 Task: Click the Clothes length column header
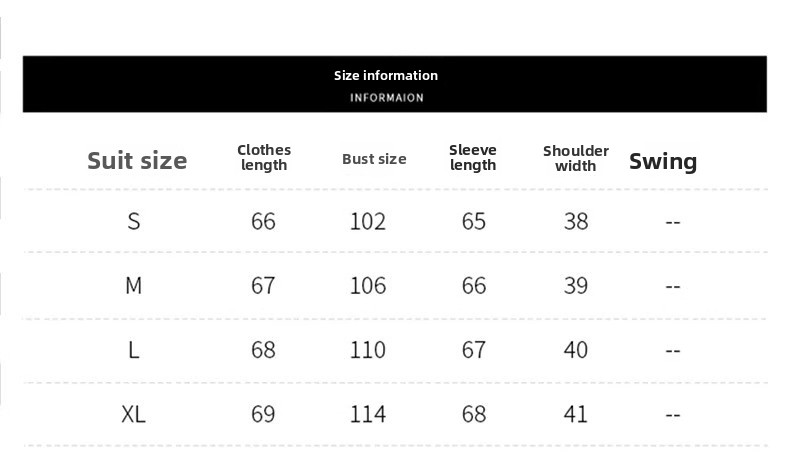[264, 158]
